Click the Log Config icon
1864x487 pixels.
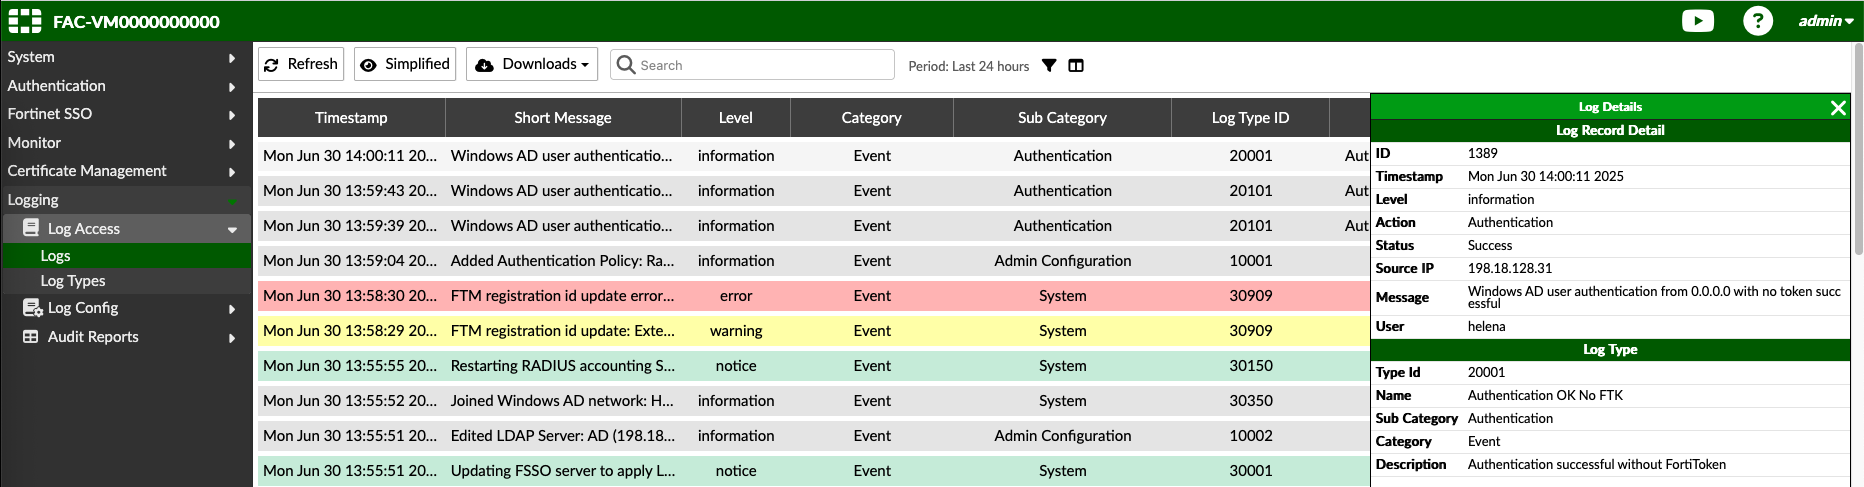click(31, 308)
